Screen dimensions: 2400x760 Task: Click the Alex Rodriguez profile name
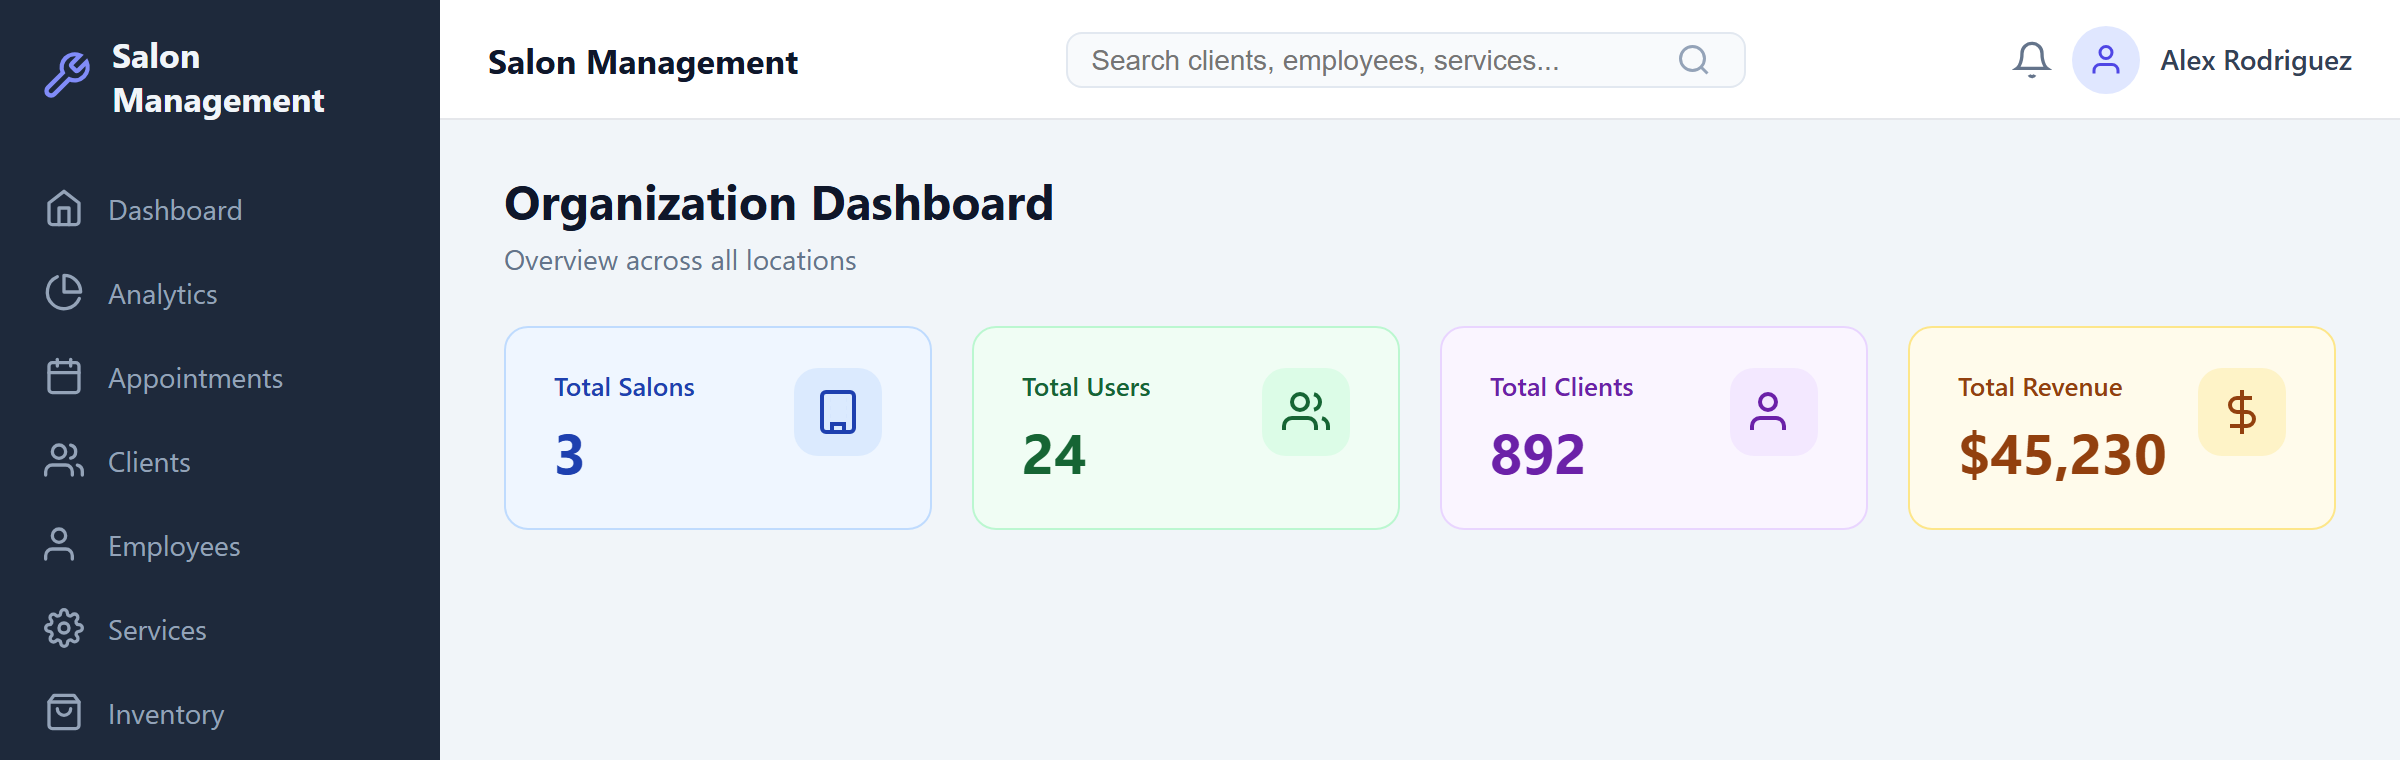[2255, 60]
